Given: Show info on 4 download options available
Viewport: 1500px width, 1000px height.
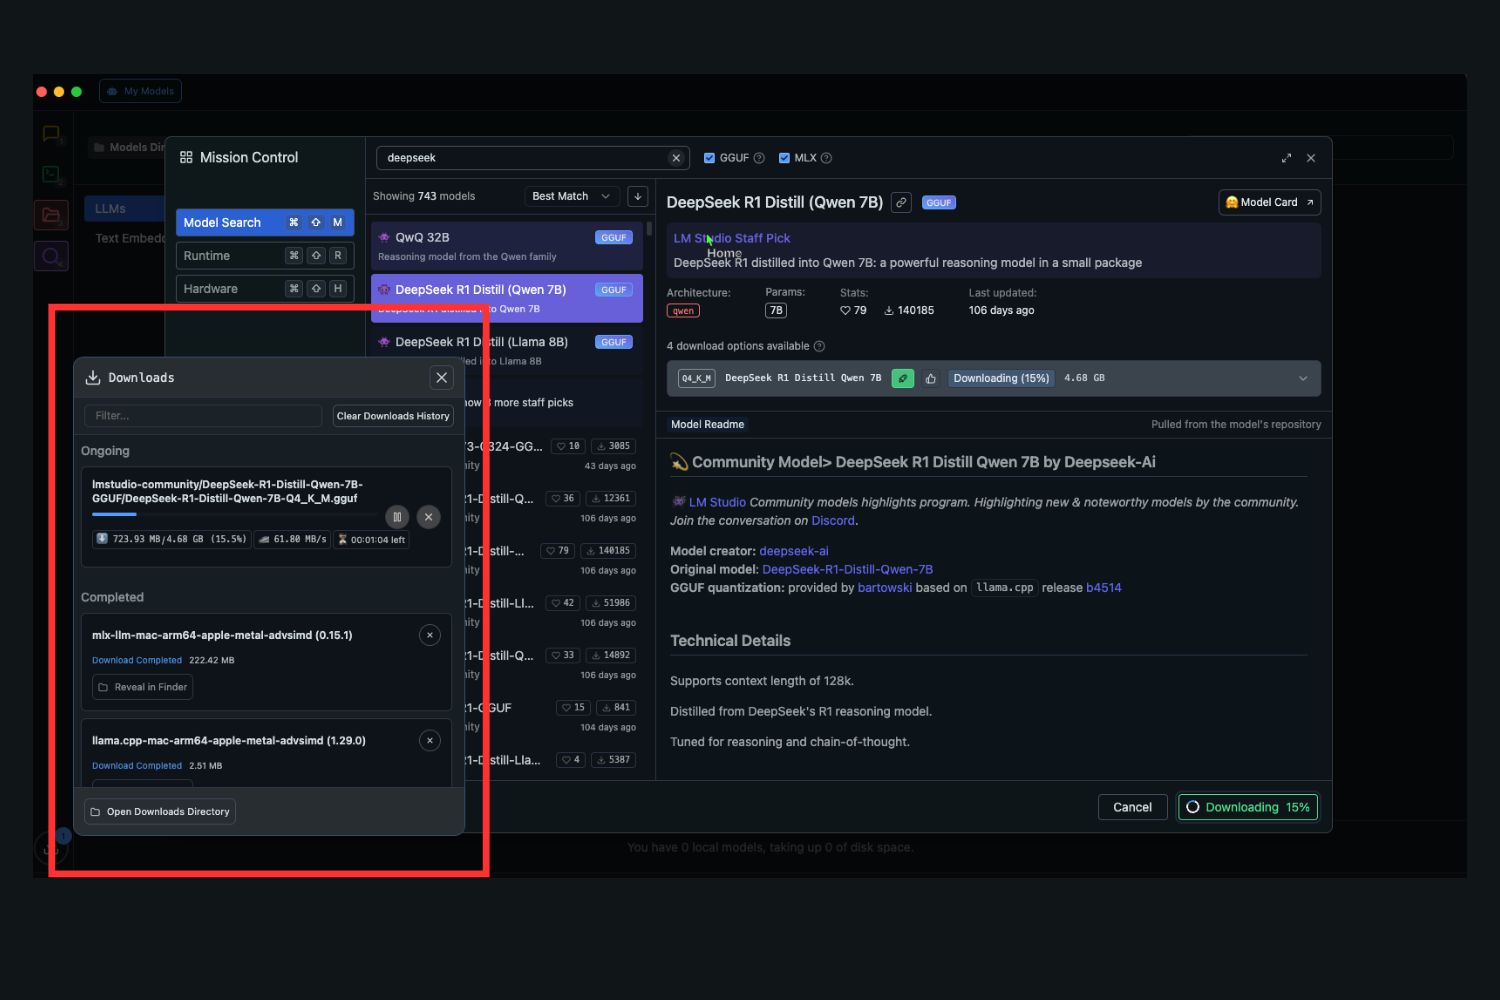Looking at the screenshot, I should point(819,346).
